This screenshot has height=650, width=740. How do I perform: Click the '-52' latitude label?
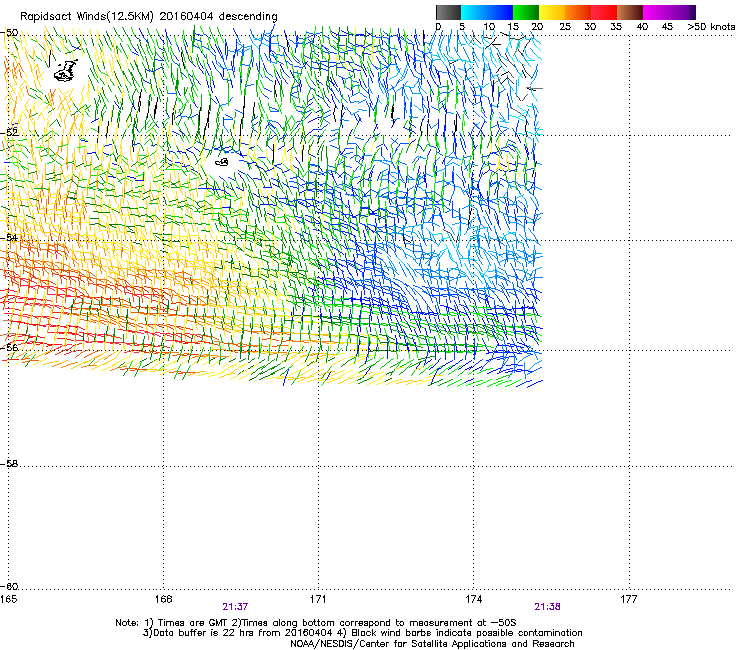click(9, 133)
